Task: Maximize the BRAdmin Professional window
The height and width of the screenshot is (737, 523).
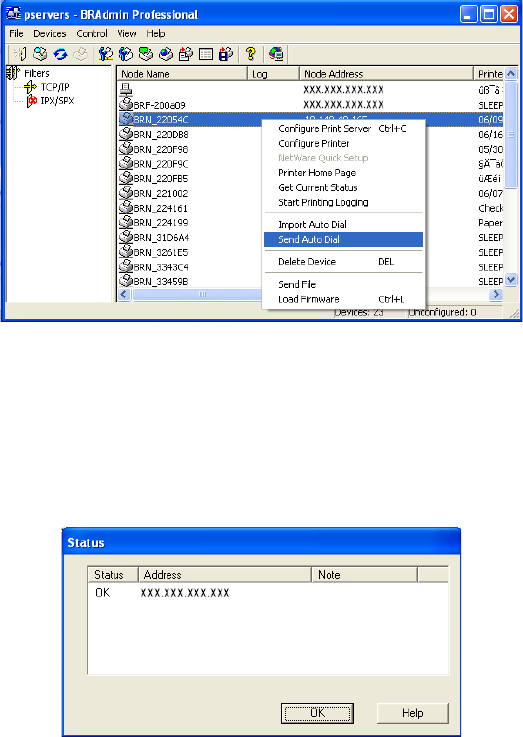Action: point(489,14)
